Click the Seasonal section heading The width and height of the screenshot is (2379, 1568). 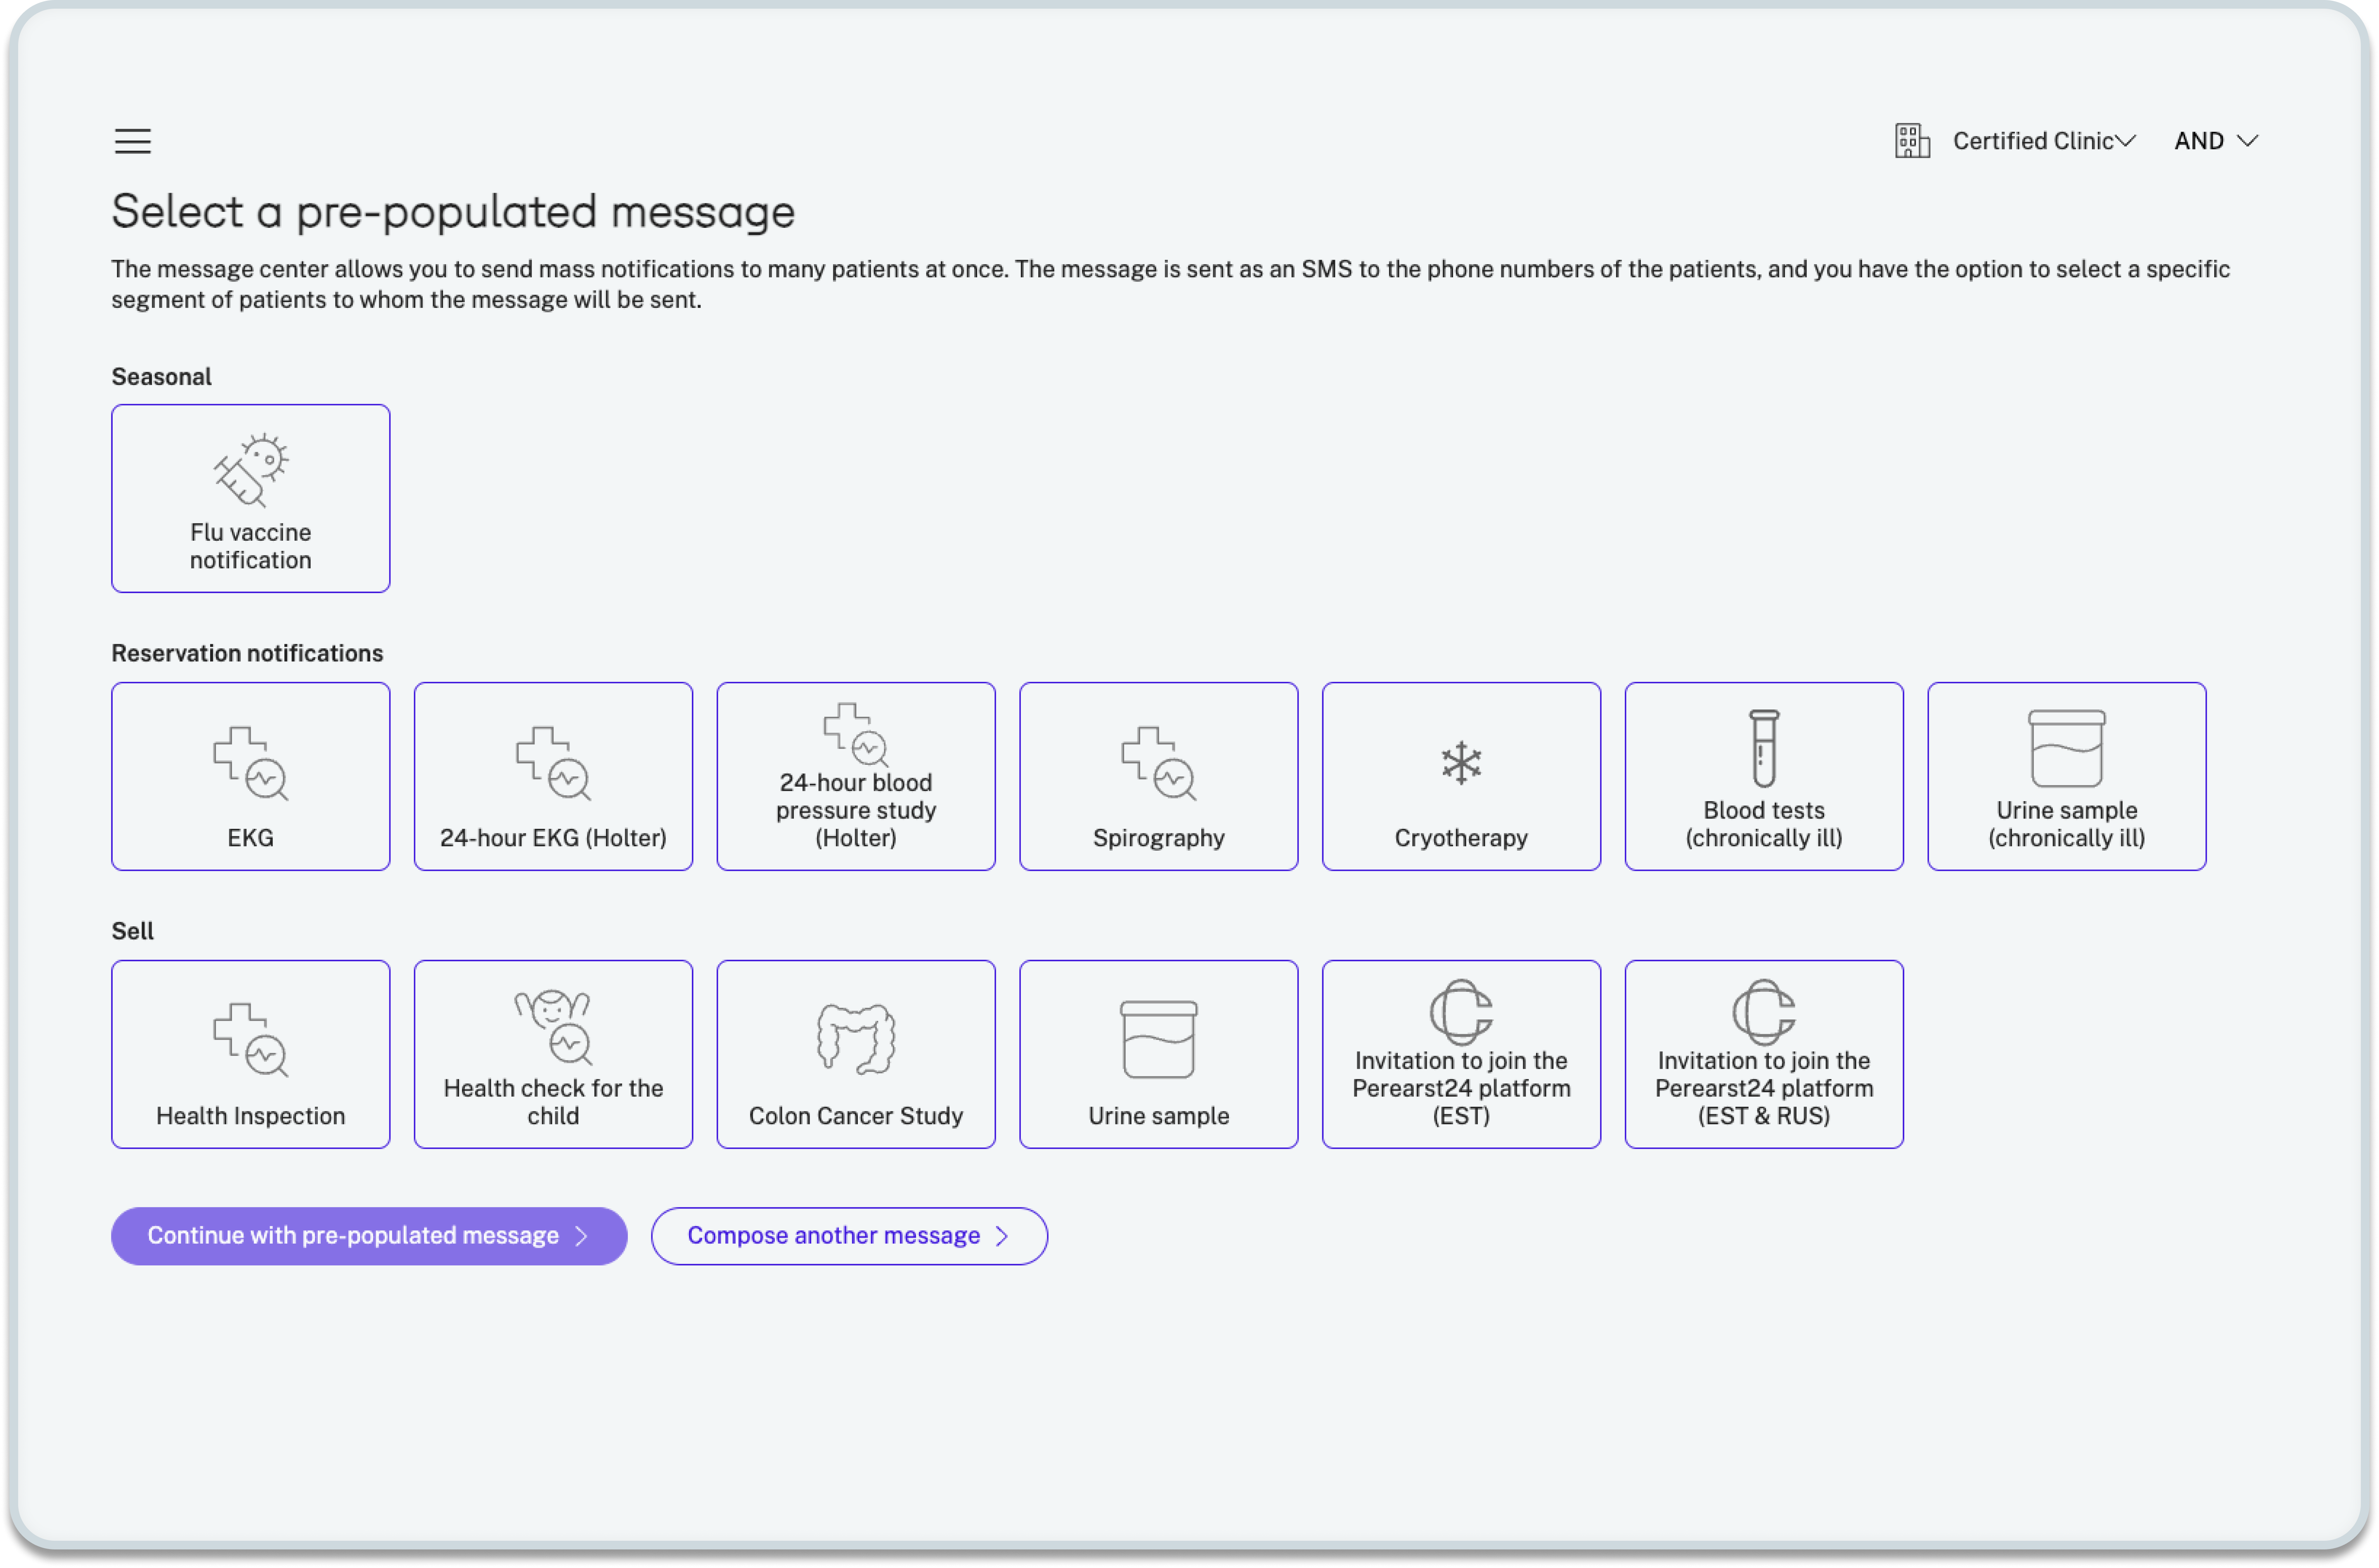(161, 377)
